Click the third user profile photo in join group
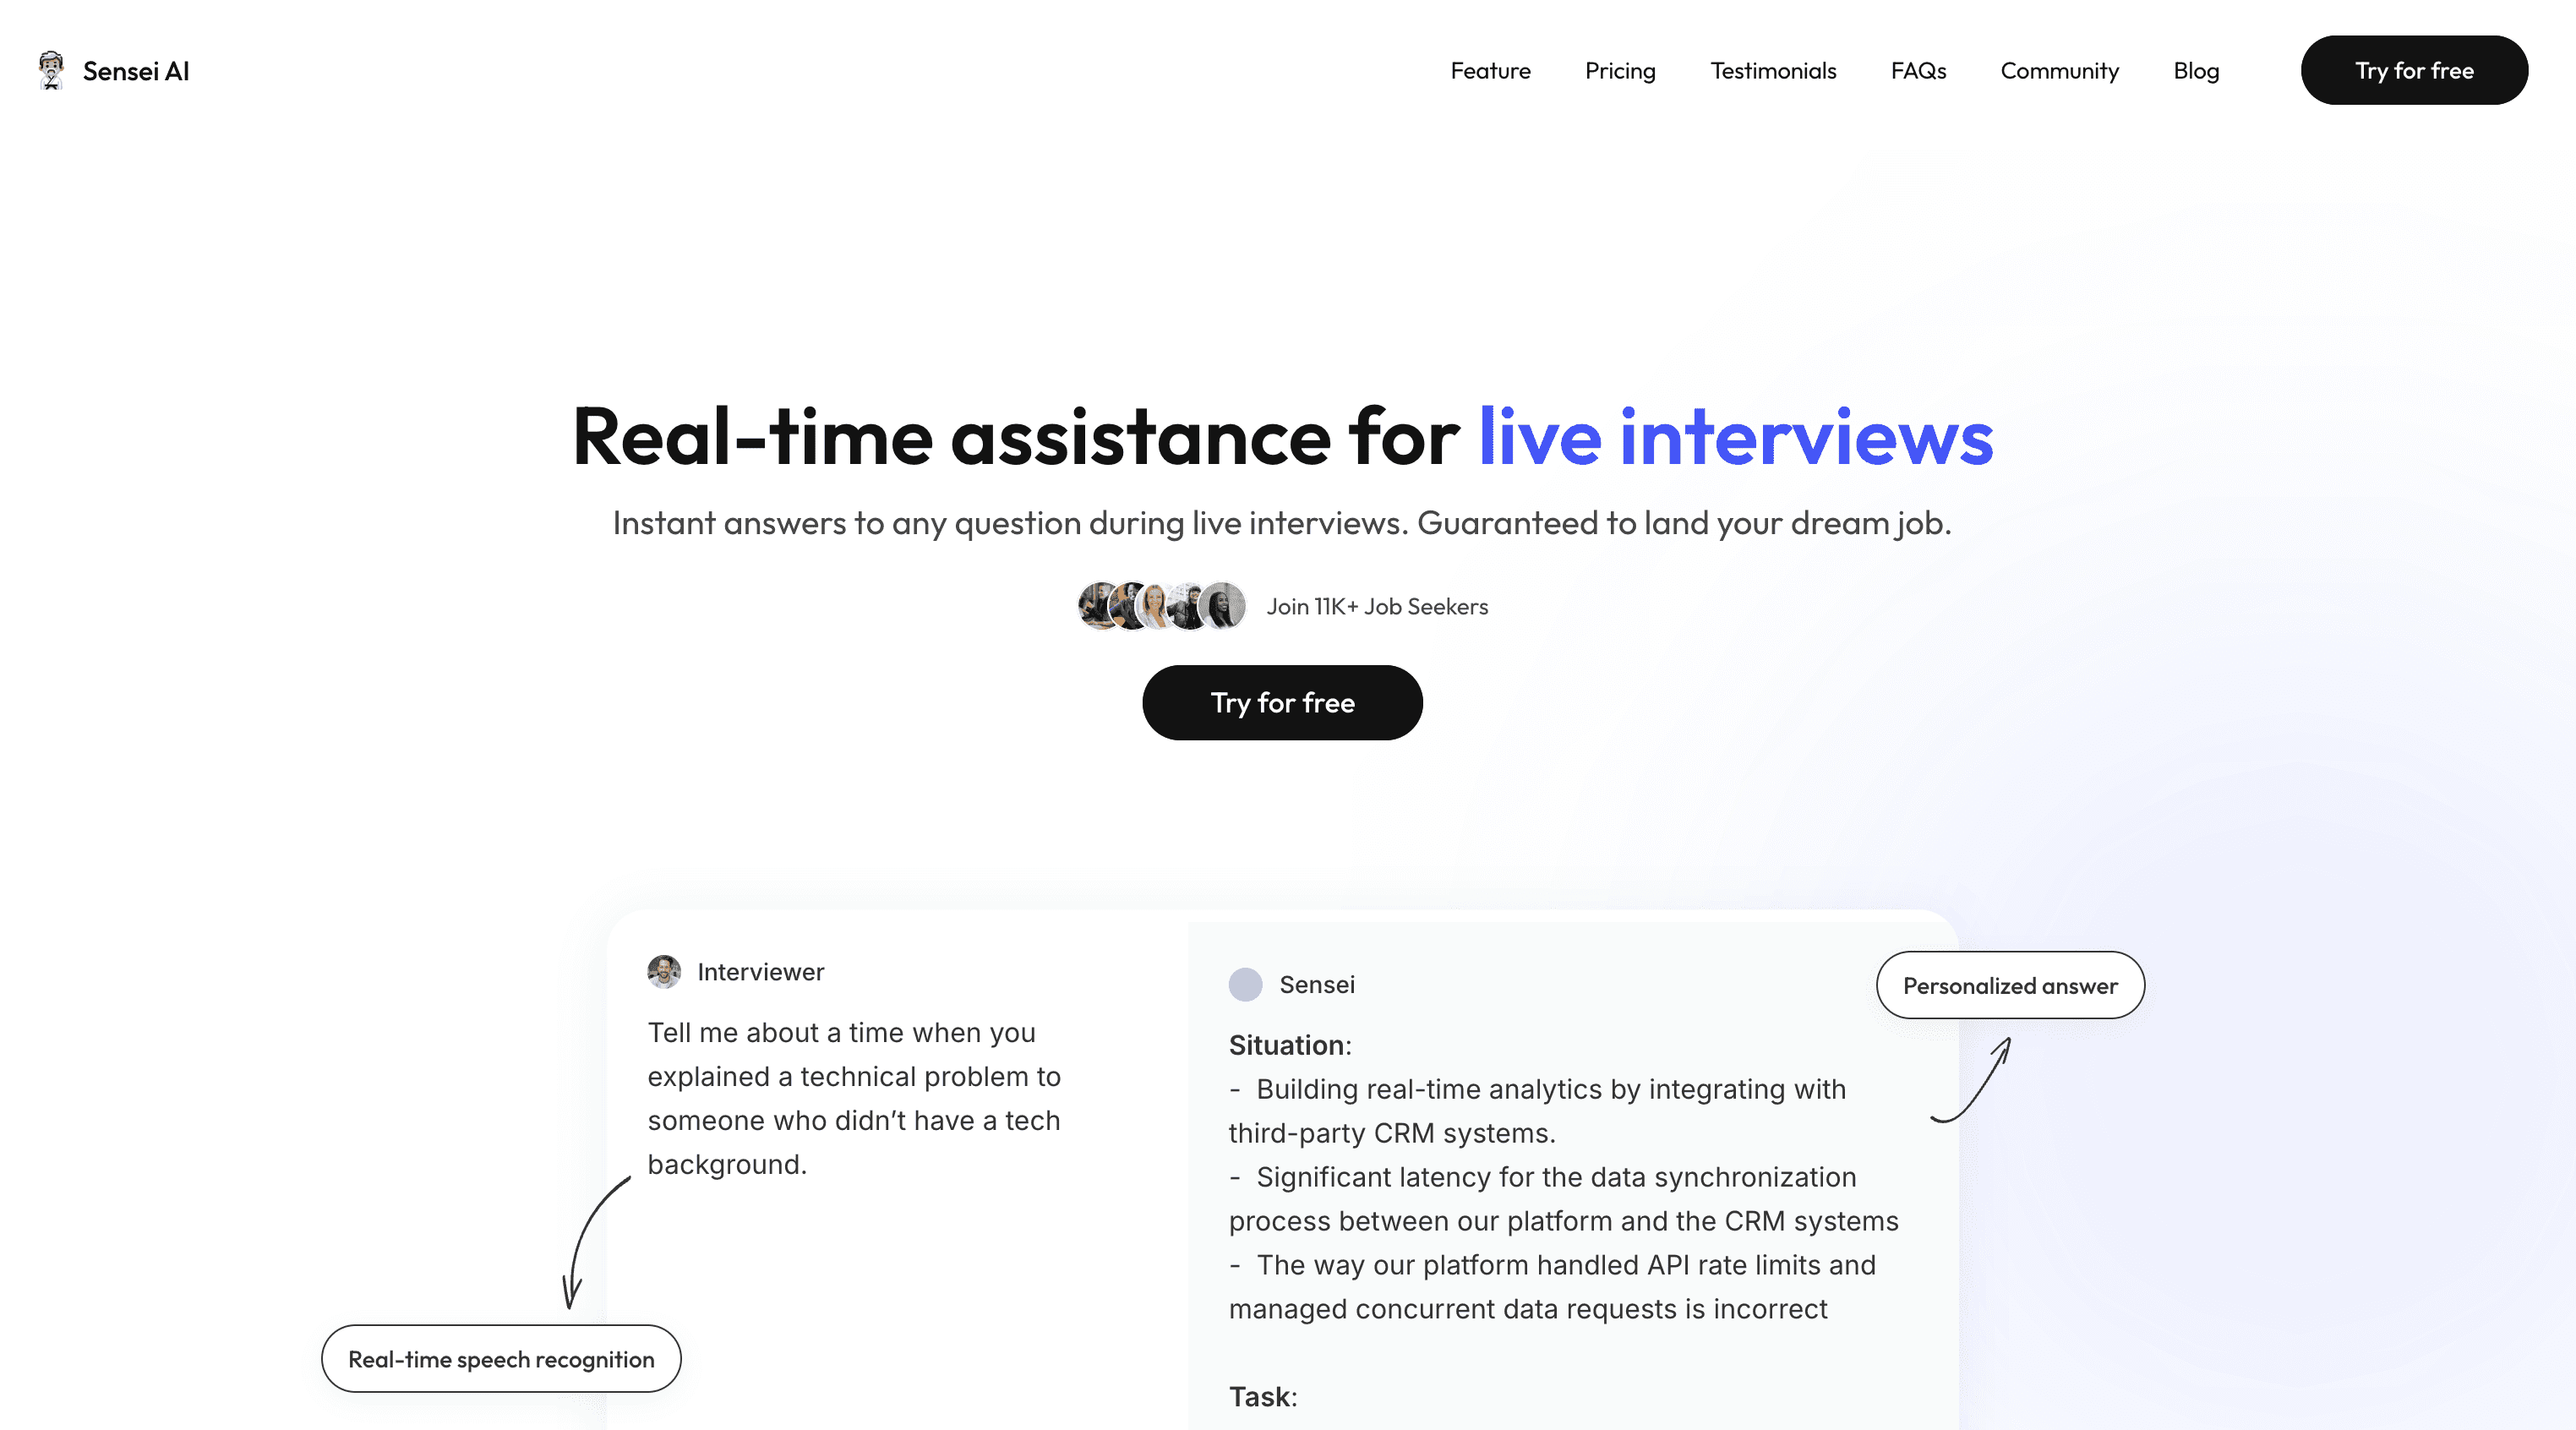2576x1430 pixels. point(1160,604)
